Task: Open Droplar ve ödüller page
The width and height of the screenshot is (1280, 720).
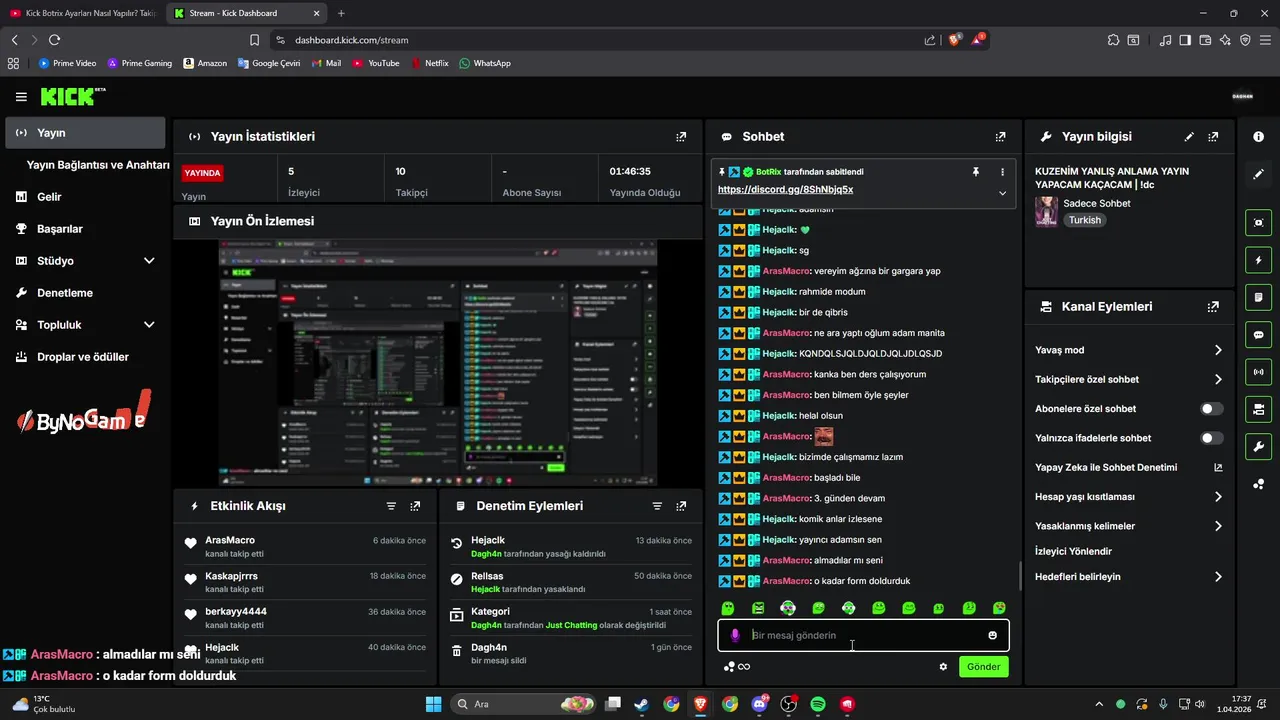Action: point(85,357)
